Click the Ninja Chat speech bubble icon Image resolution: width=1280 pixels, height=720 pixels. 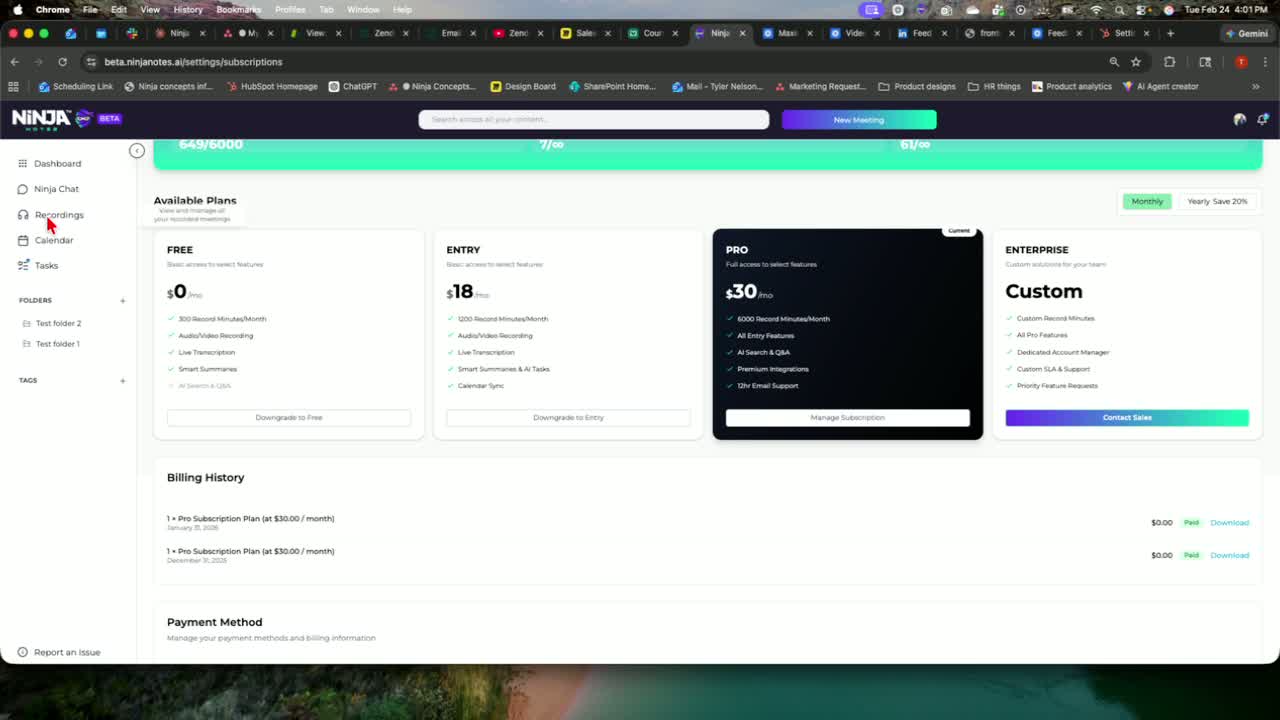[23, 189]
